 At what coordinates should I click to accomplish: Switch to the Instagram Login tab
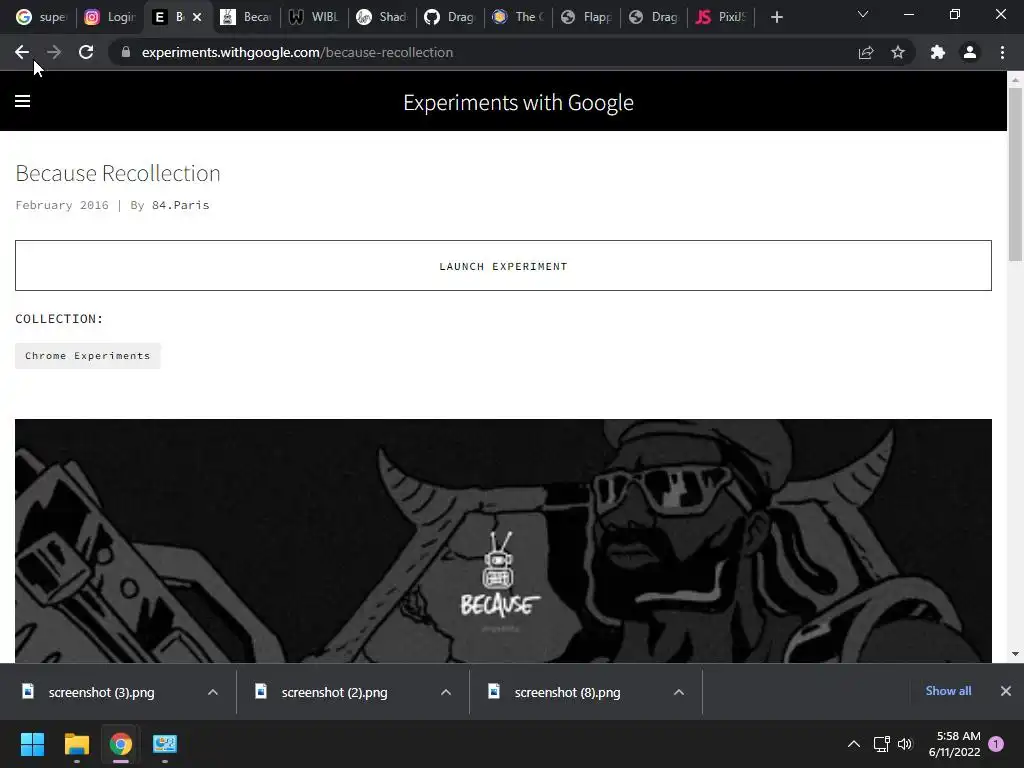tap(110, 17)
